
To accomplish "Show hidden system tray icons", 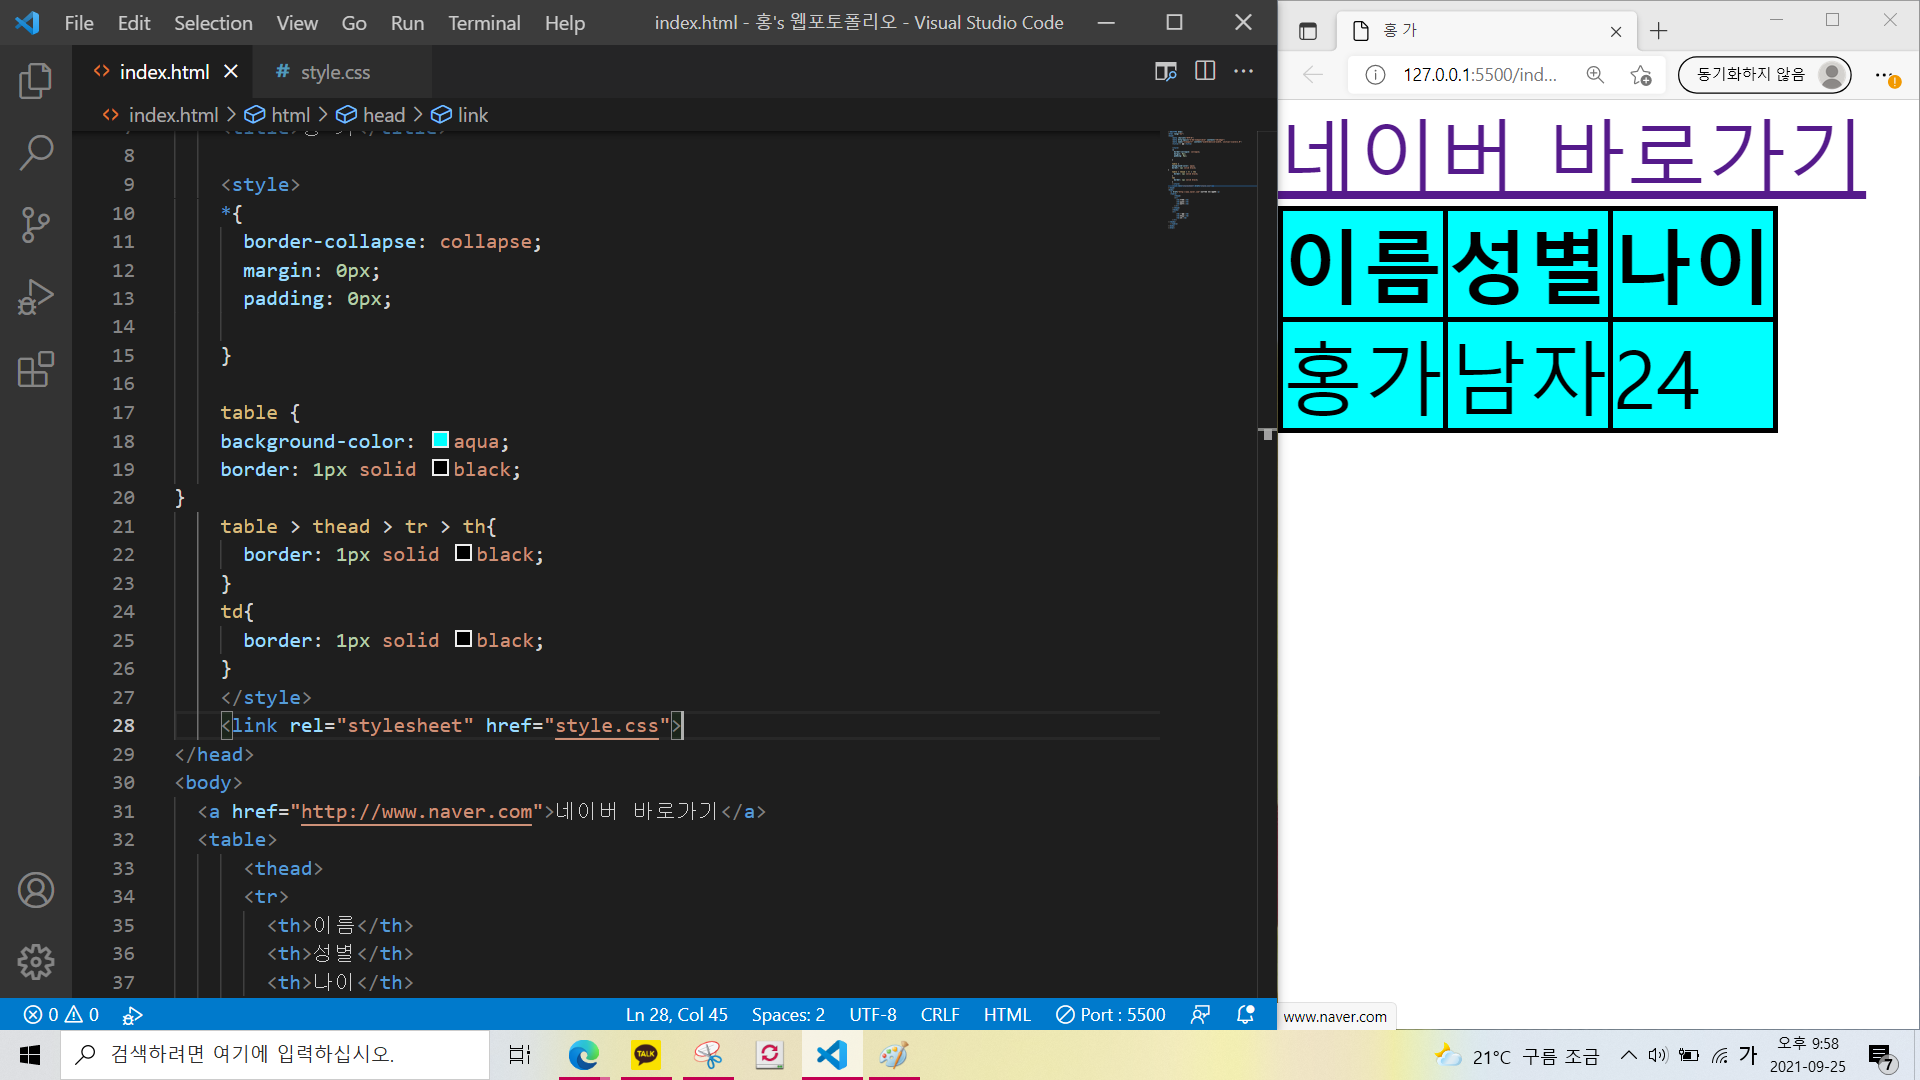I will click(x=1629, y=1055).
